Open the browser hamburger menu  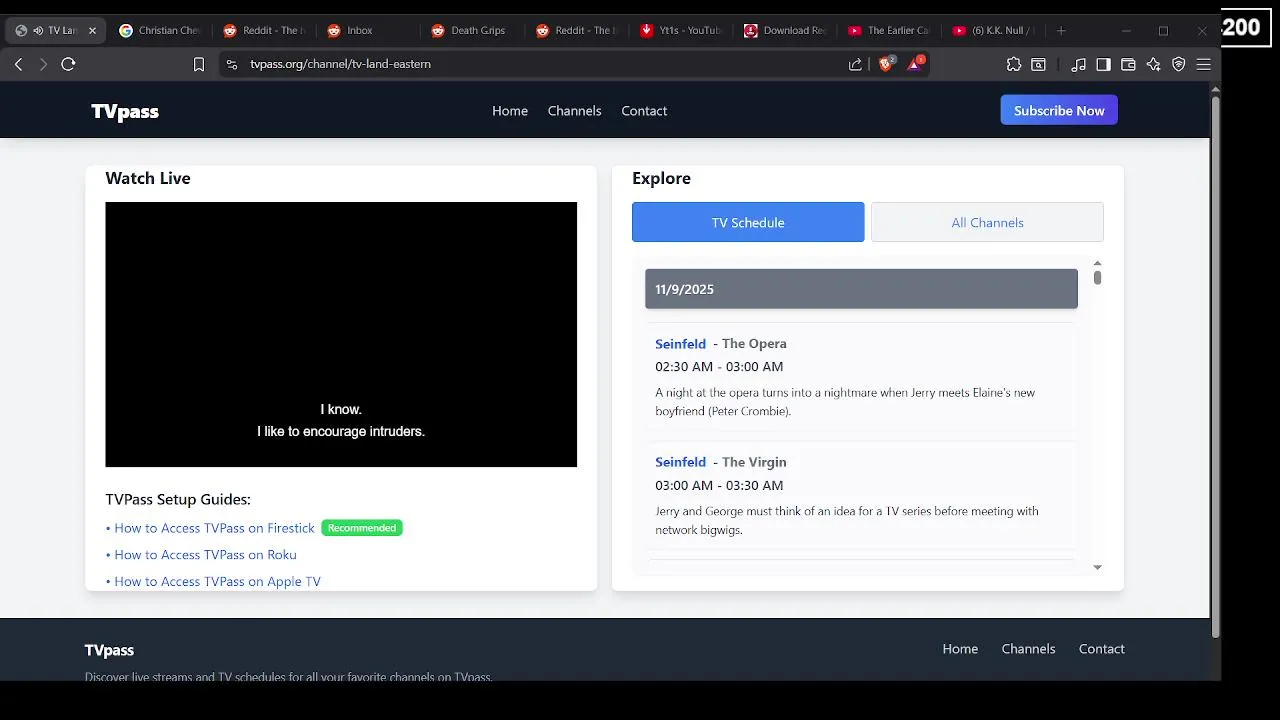tap(1203, 64)
